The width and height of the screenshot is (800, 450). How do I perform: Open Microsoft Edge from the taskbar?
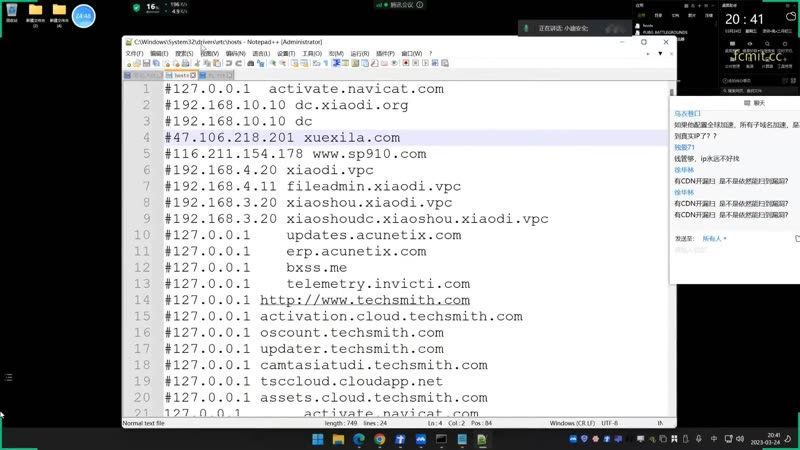[359, 439]
